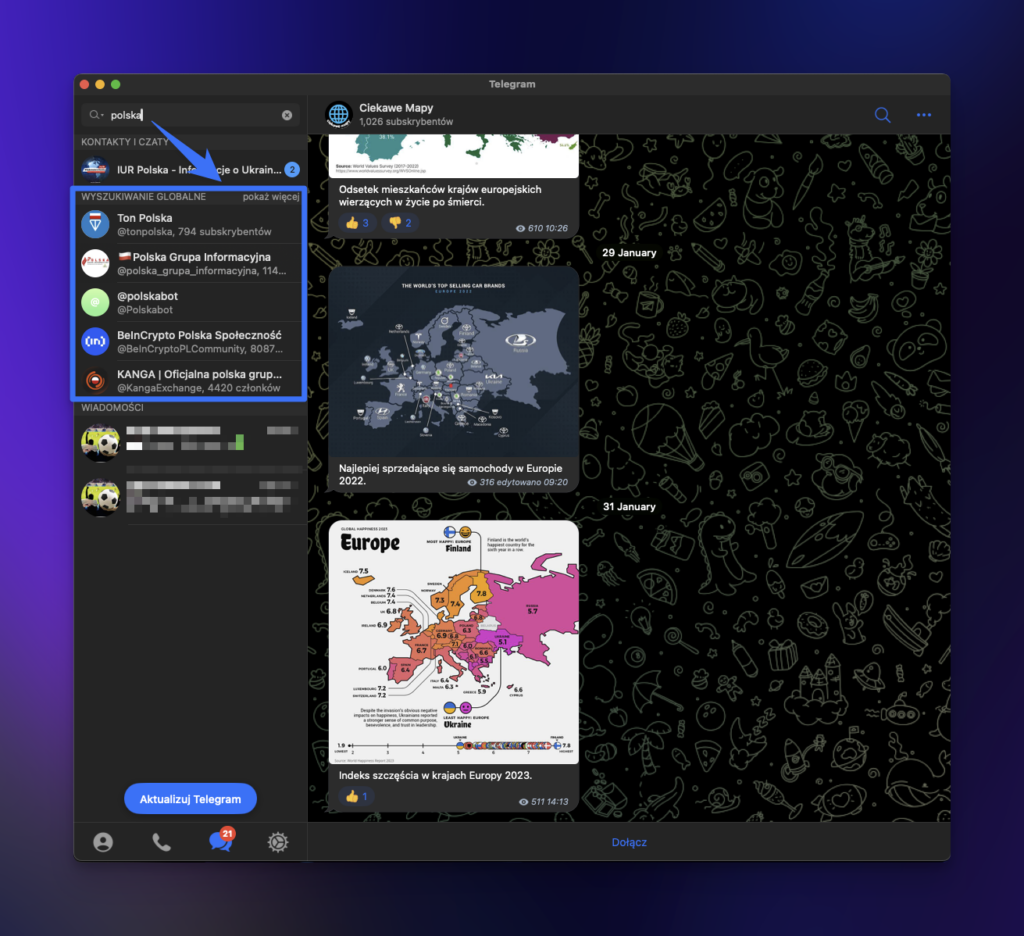Open the Settings gear tab
Viewport: 1024px width, 936px height.
(x=278, y=842)
